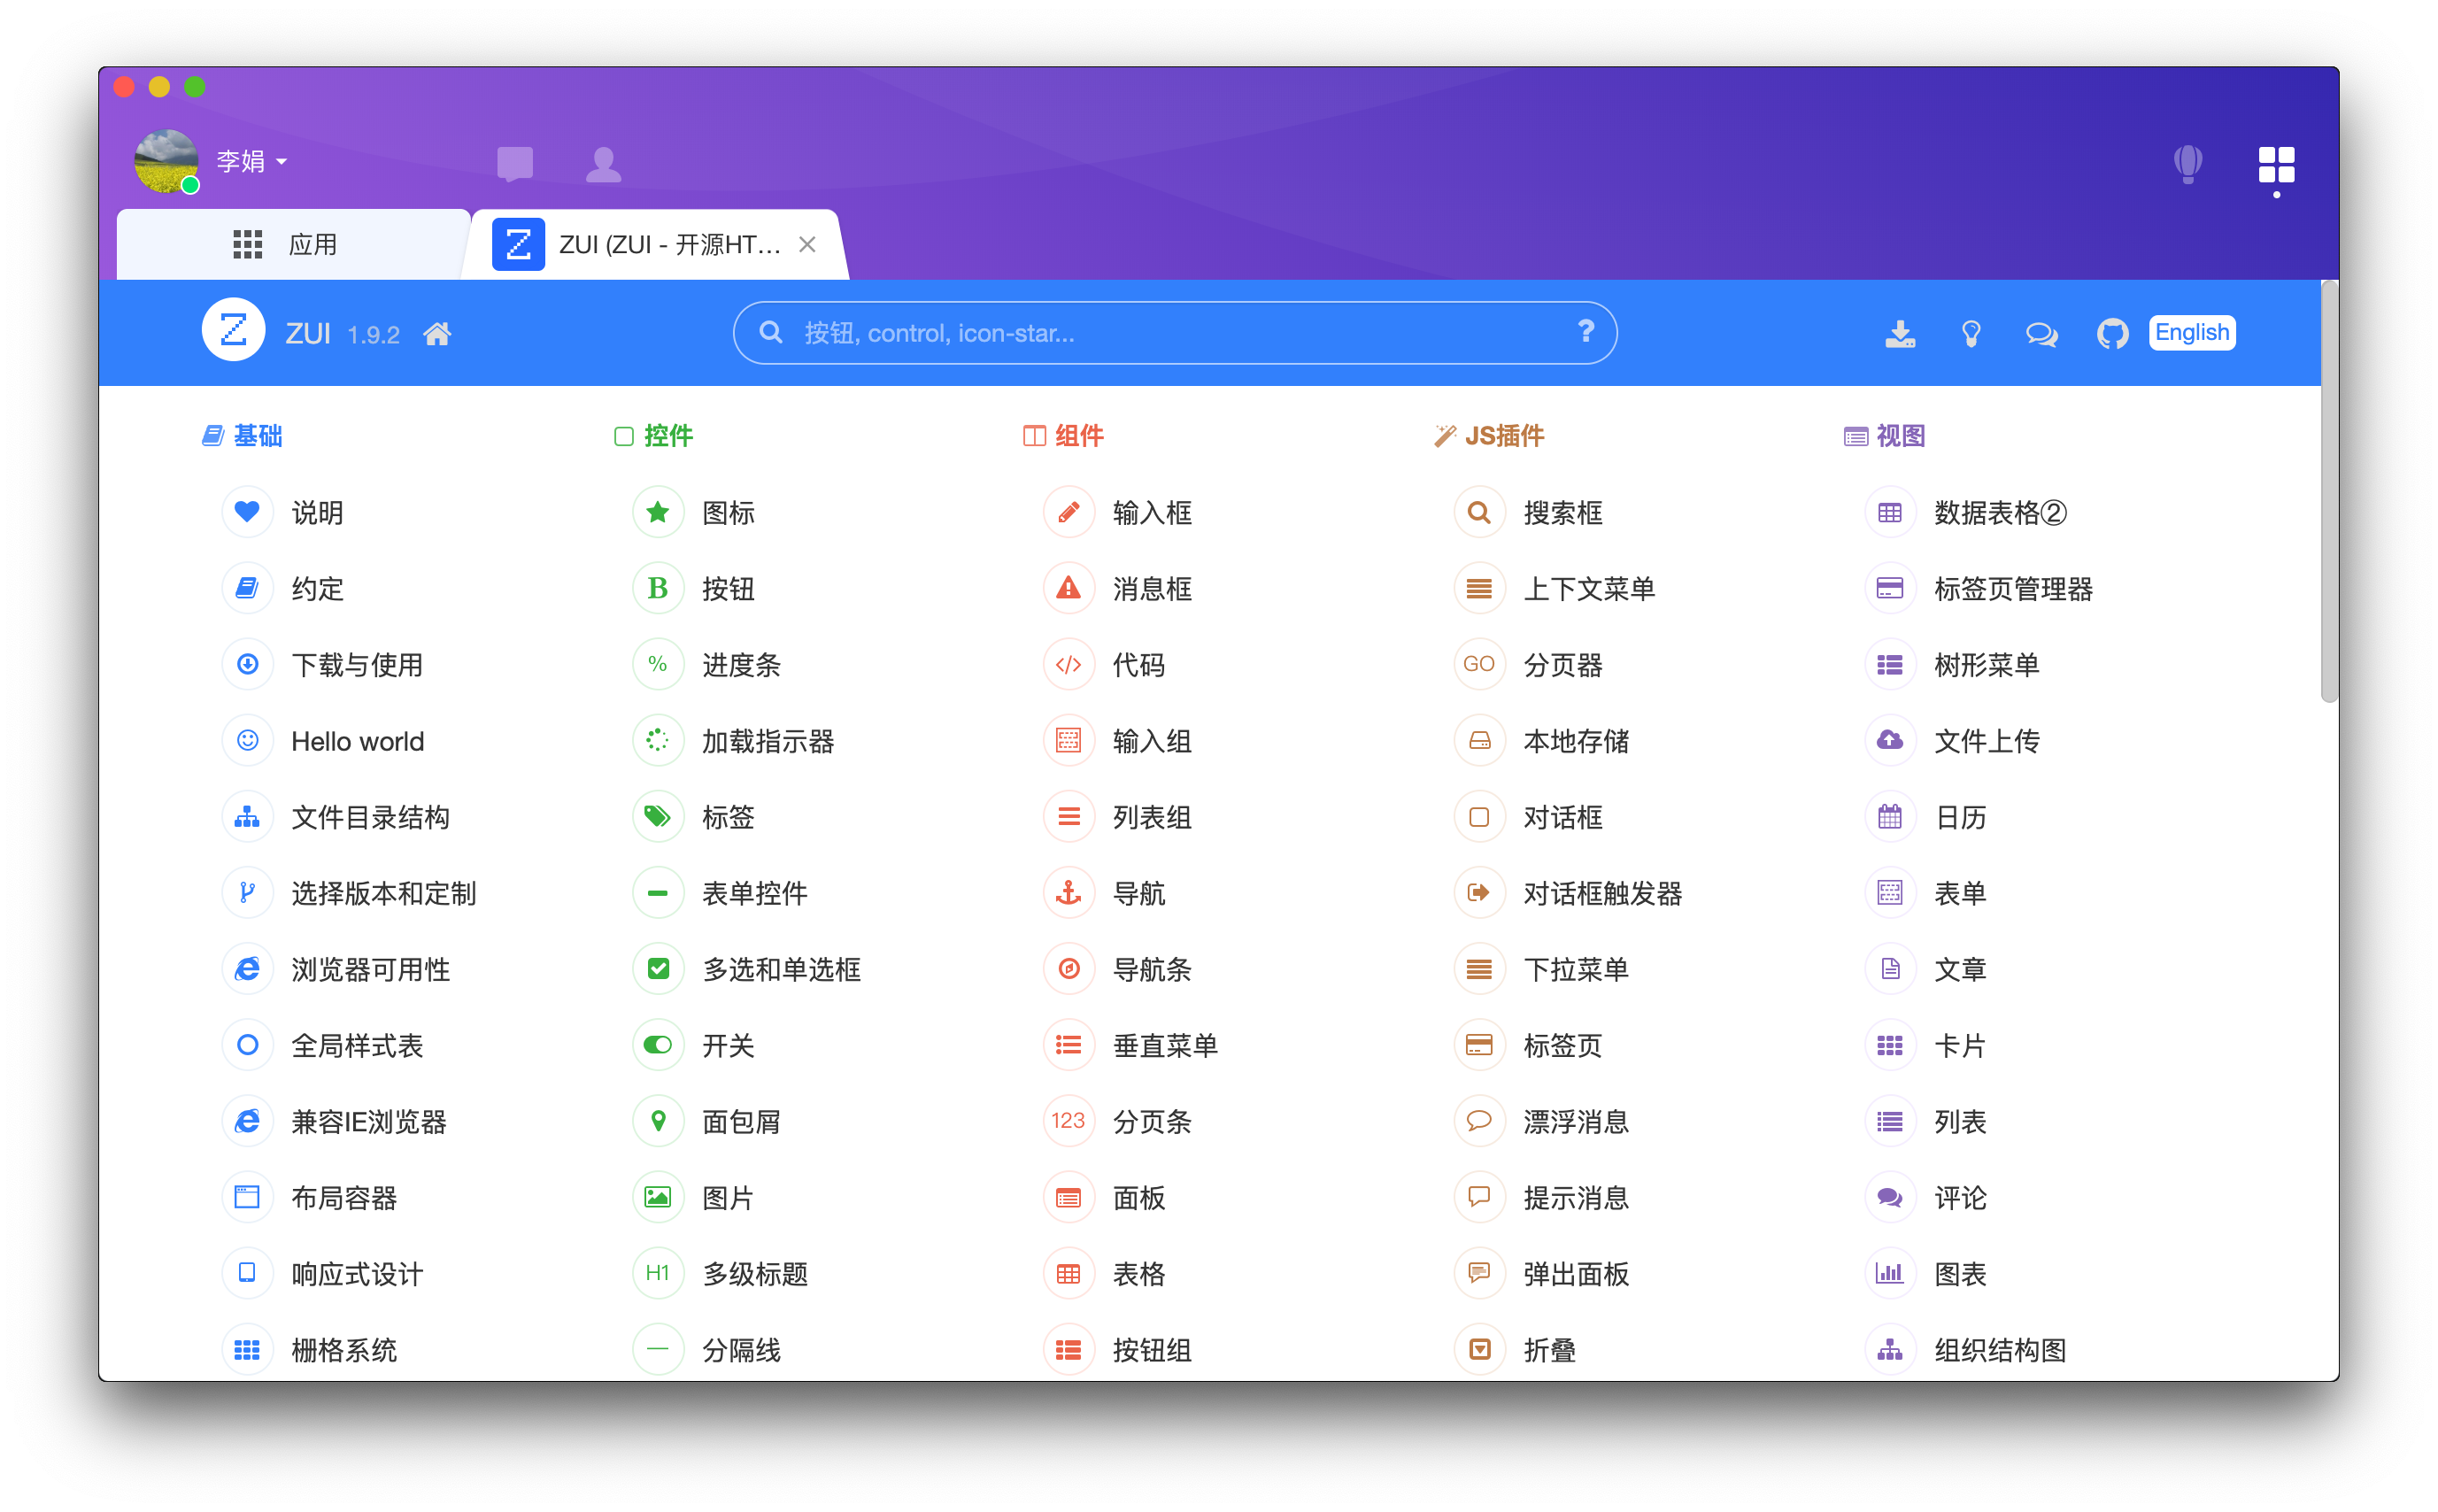Click the comments icon in blue header
The height and width of the screenshot is (1512, 2438).
click(x=2041, y=333)
